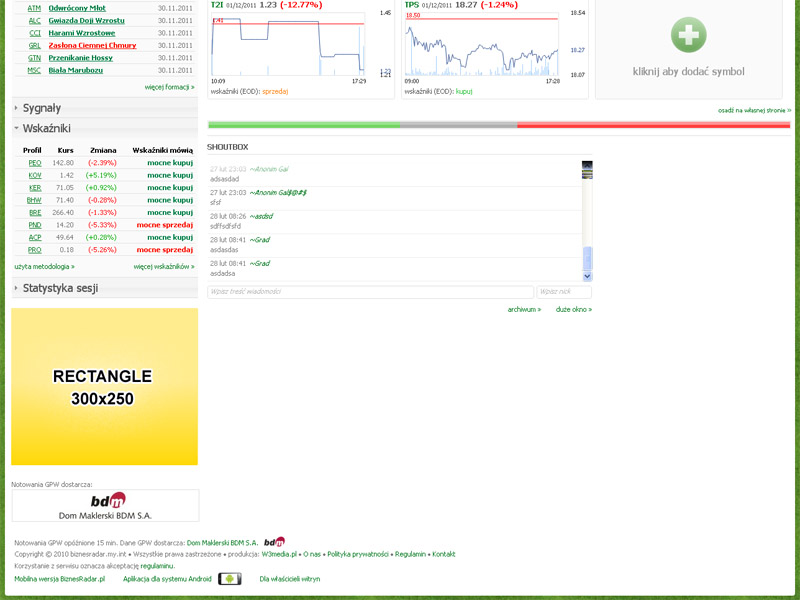The height and width of the screenshot is (600, 800).
Task: Open the shoutbox archiwum link
Action: pyautogui.click(x=524, y=310)
